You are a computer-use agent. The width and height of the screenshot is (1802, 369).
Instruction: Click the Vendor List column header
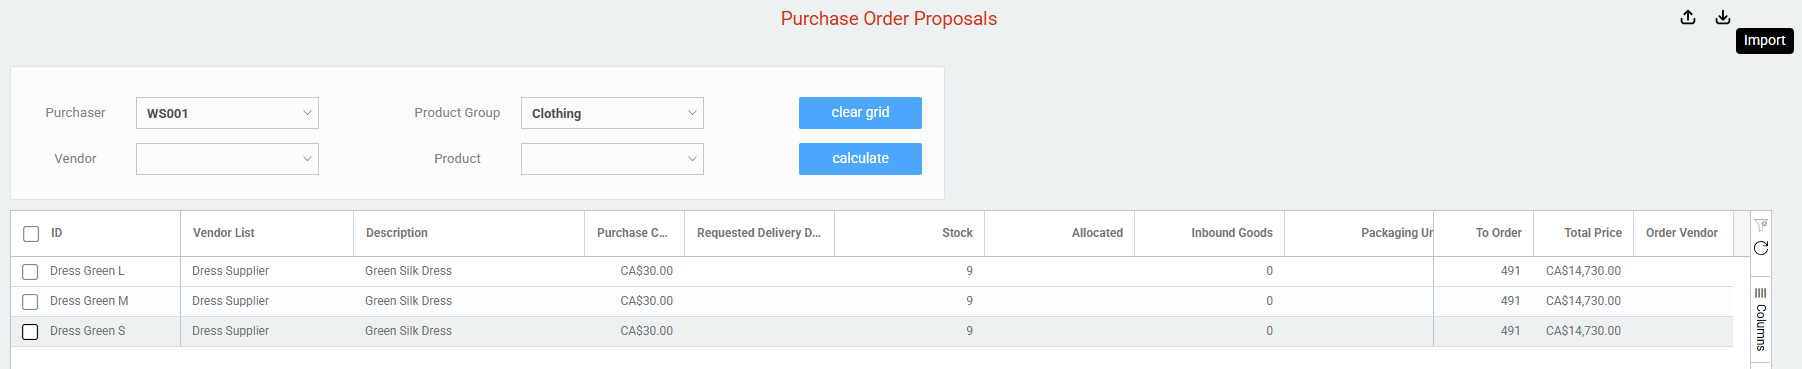point(224,233)
